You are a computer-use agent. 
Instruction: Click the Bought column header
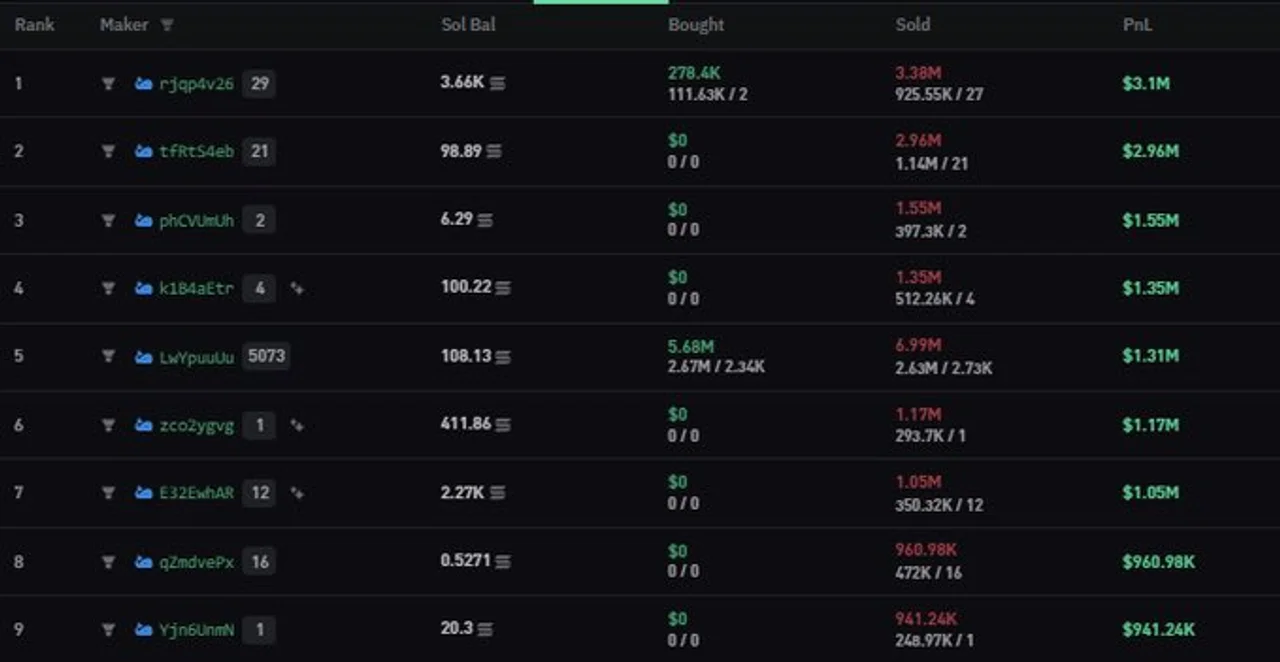(x=695, y=25)
